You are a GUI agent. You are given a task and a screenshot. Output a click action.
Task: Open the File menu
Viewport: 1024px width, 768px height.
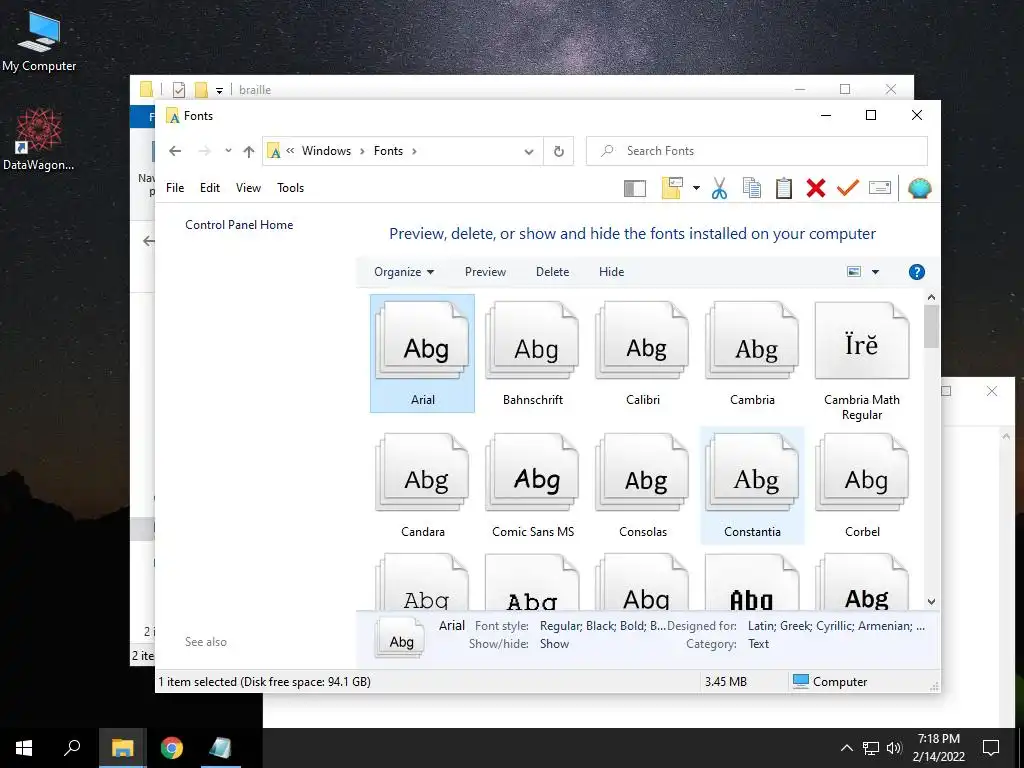(175, 188)
